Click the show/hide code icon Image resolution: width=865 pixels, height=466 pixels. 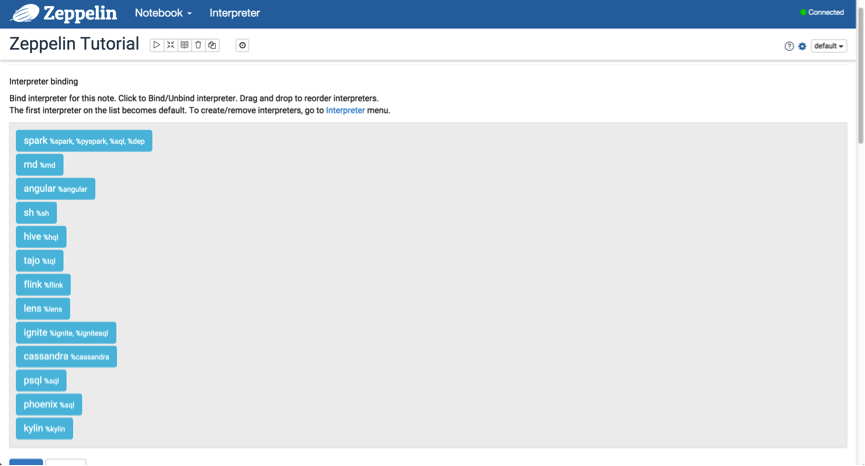(171, 45)
